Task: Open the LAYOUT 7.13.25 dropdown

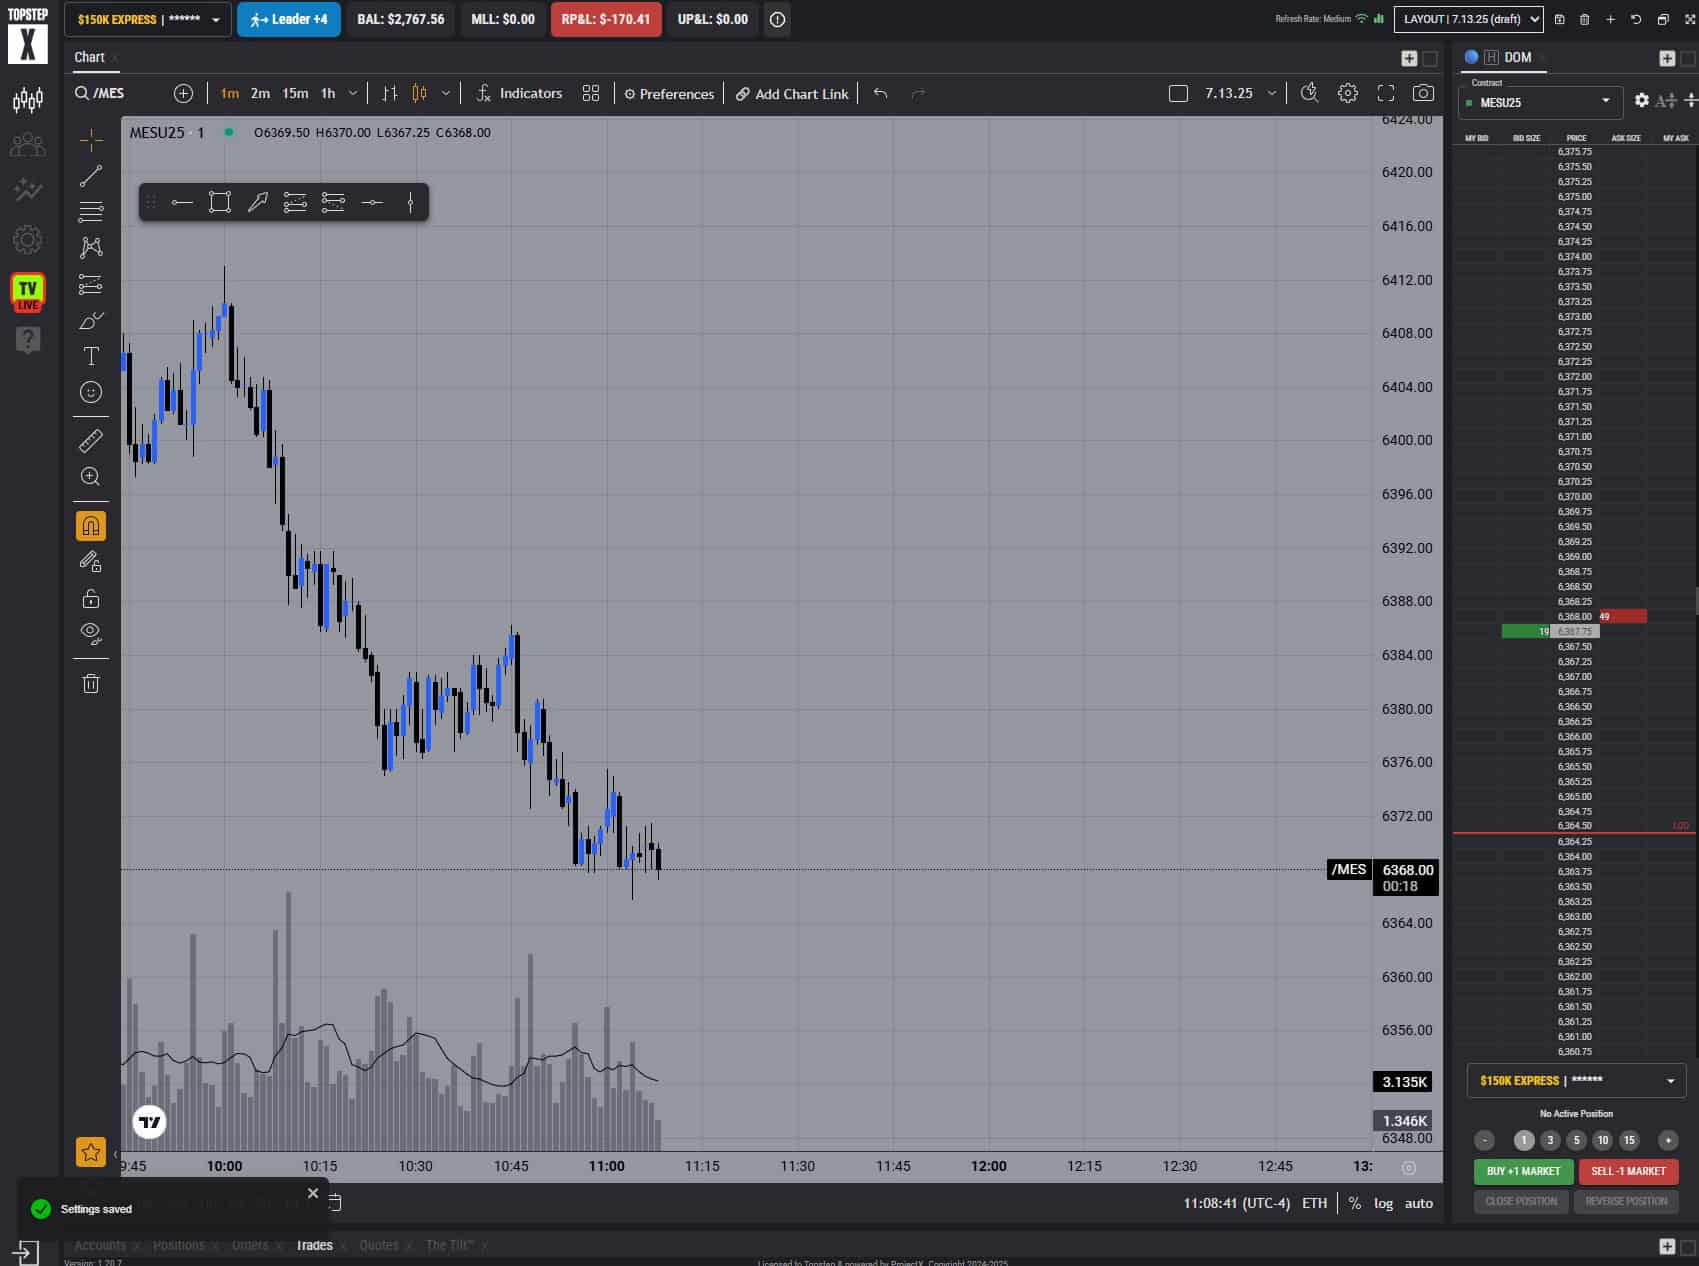Action: pyautogui.click(x=1468, y=19)
